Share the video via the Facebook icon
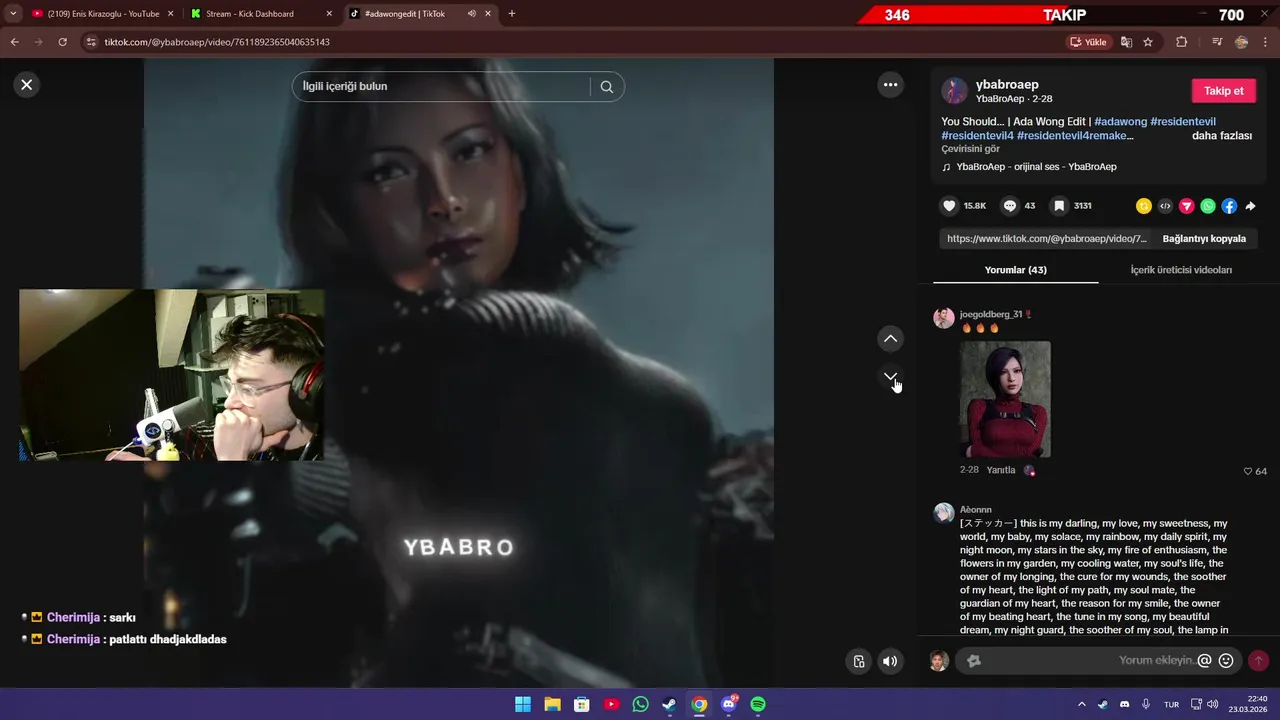 [x=1229, y=206]
